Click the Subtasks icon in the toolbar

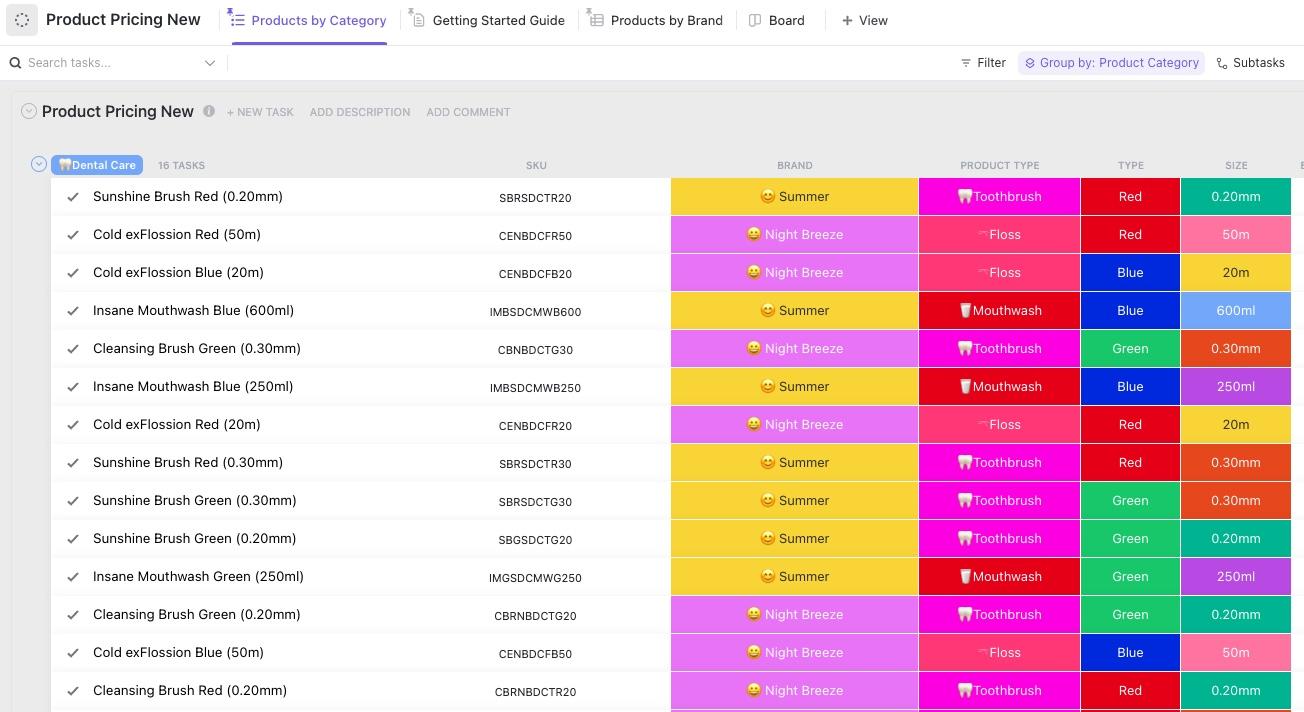[x=1221, y=62]
